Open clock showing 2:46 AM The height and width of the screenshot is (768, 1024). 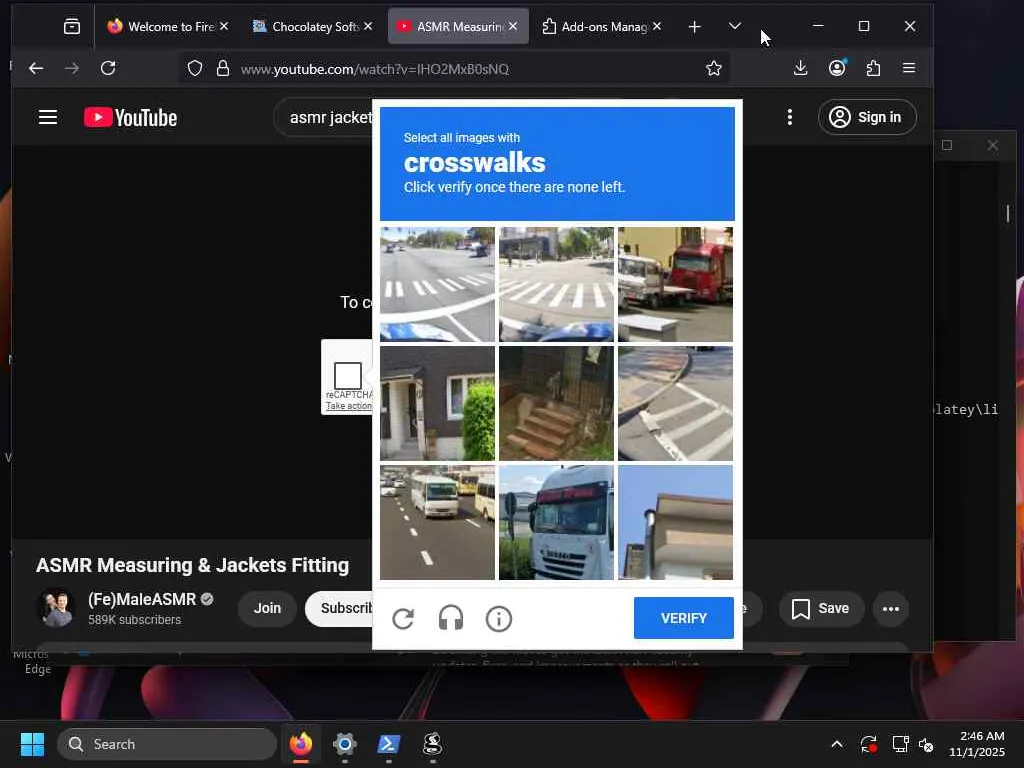pyautogui.click(x=977, y=744)
